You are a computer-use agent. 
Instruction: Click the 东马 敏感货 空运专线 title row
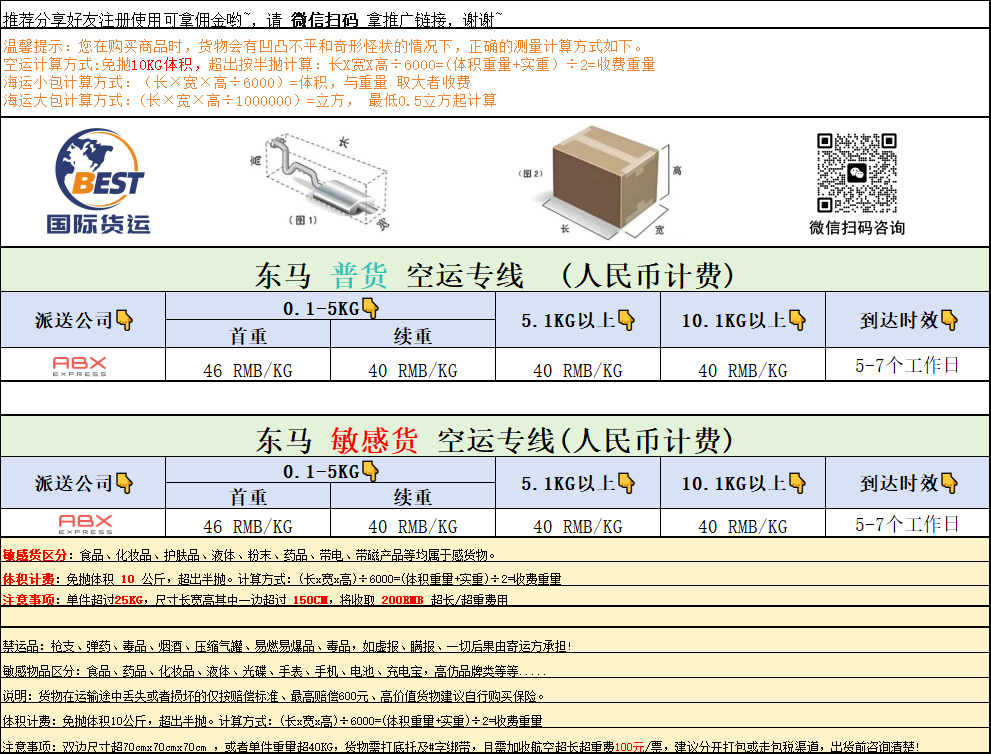(x=495, y=440)
